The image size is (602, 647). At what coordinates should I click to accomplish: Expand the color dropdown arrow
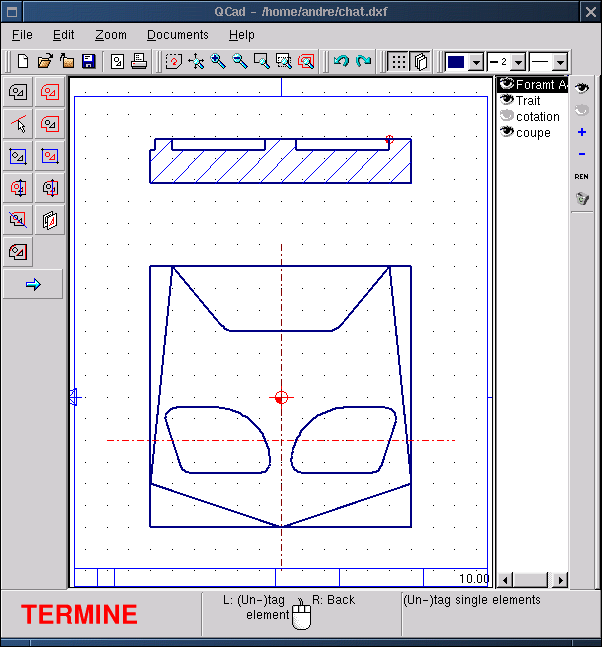pos(476,62)
